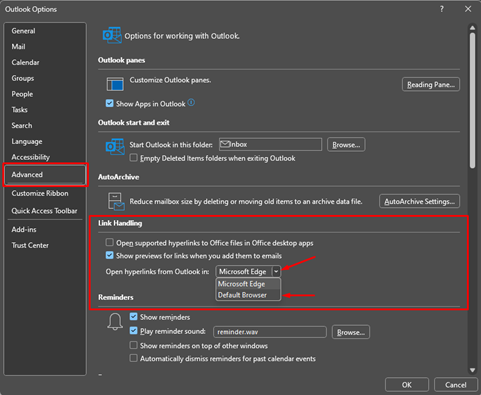481x395 pixels.
Task: Open the Quick Access Toolbar category
Action: [44, 211]
